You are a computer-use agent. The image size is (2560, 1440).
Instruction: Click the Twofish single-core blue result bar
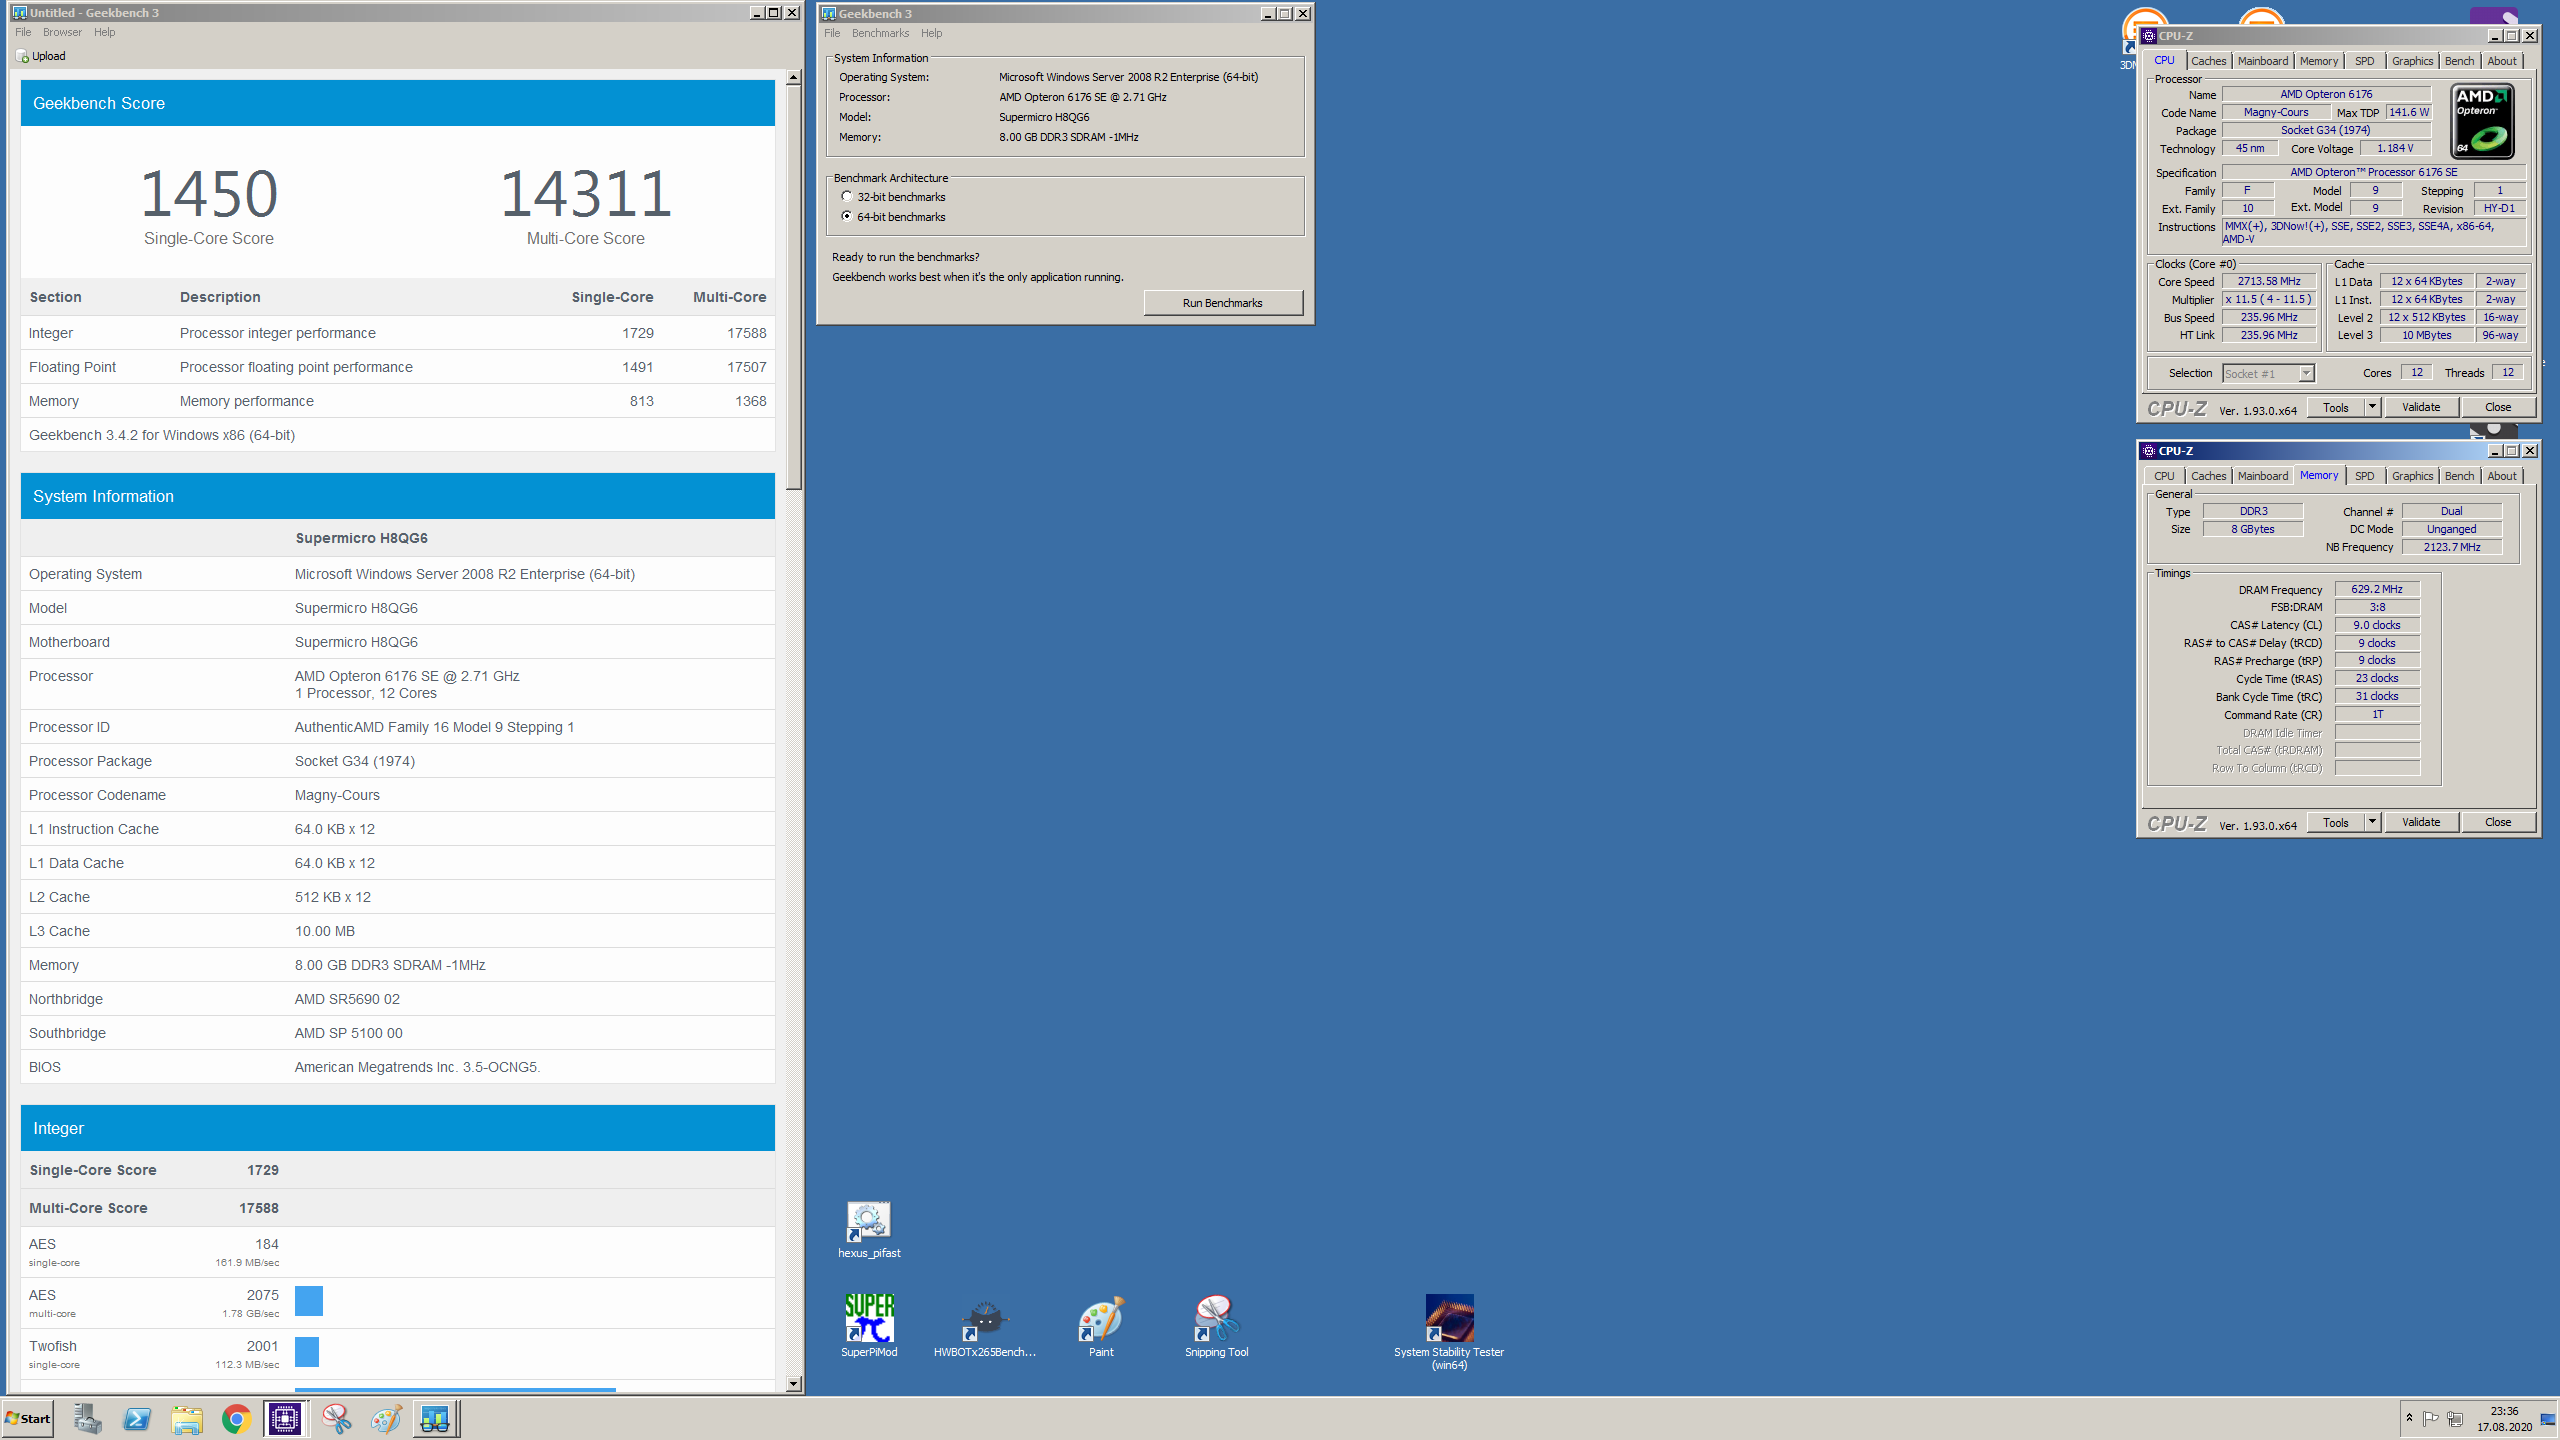click(x=307, y=1351)
